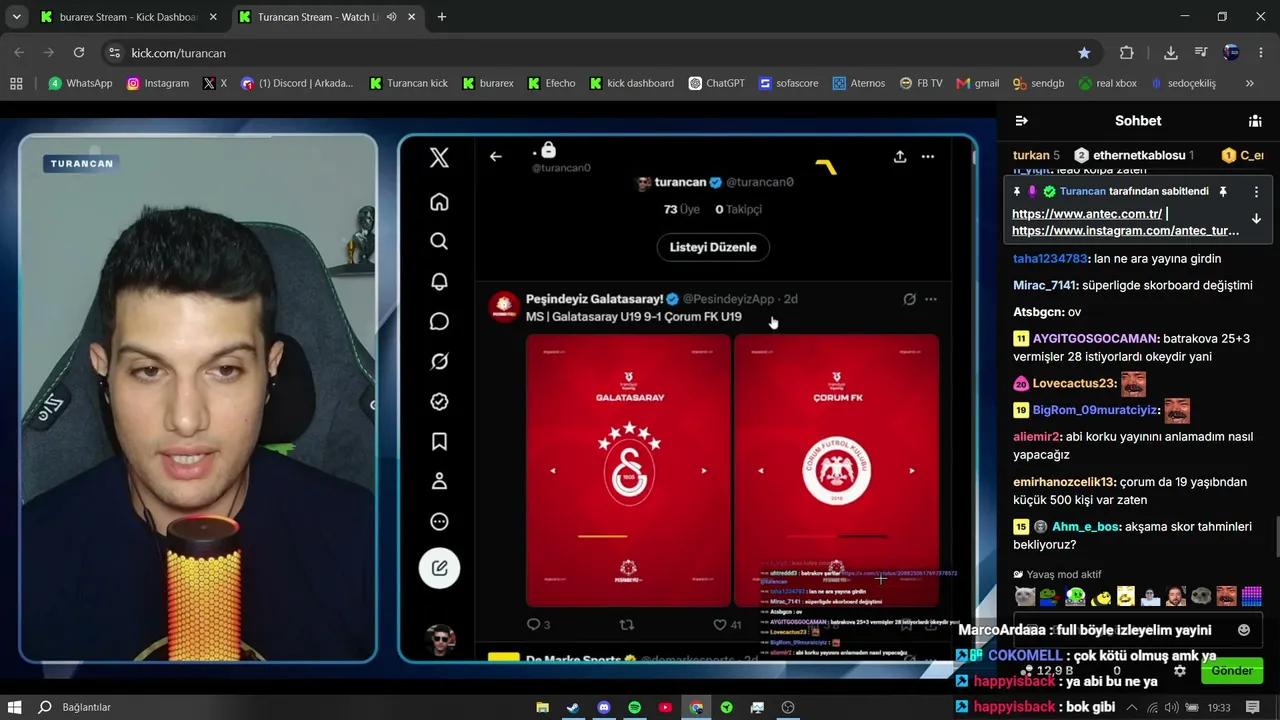The height and width of the screenshot is (720, 1280).
Task: Collapse the Sohbet chat panel
Action: click(1021, 120)
